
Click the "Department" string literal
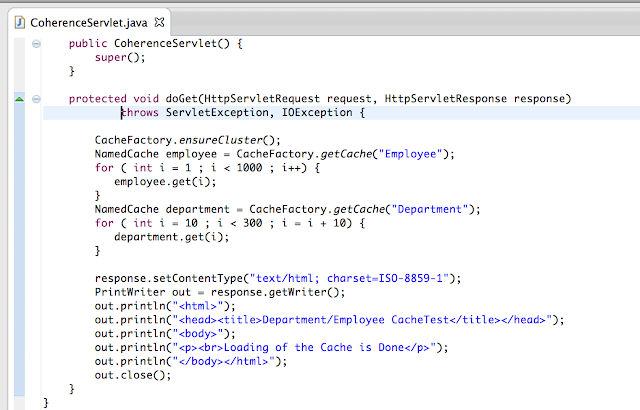tap(430, 209)
